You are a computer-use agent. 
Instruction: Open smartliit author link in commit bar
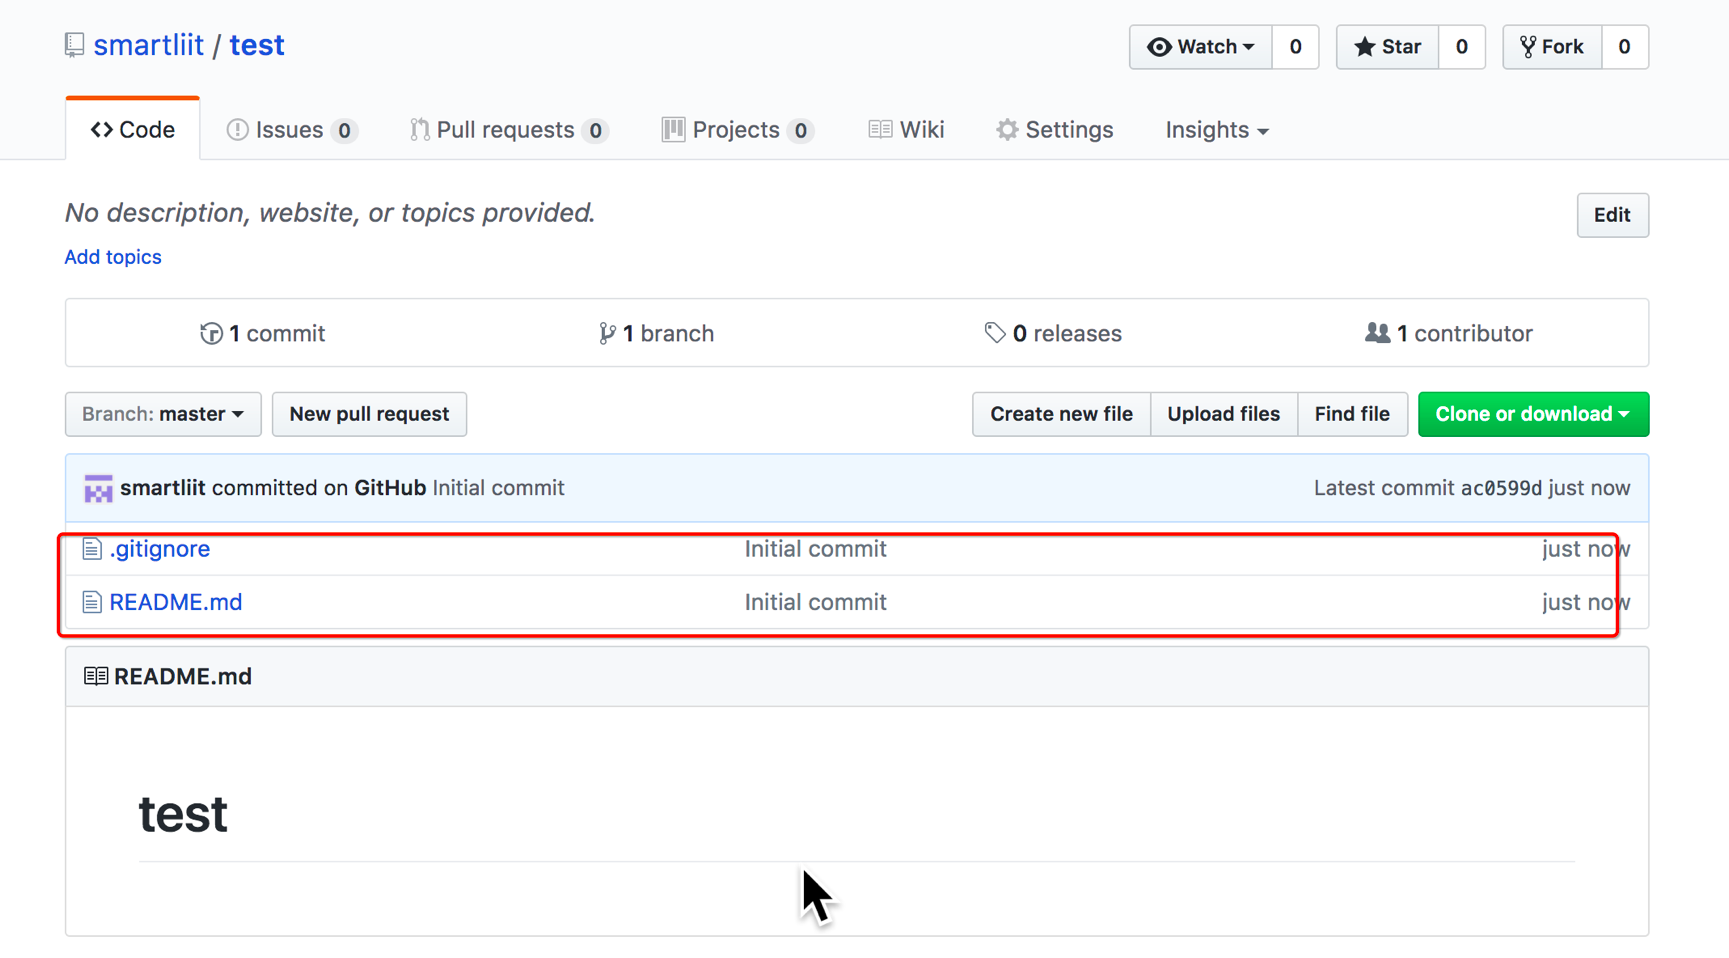tap(163, 488)
